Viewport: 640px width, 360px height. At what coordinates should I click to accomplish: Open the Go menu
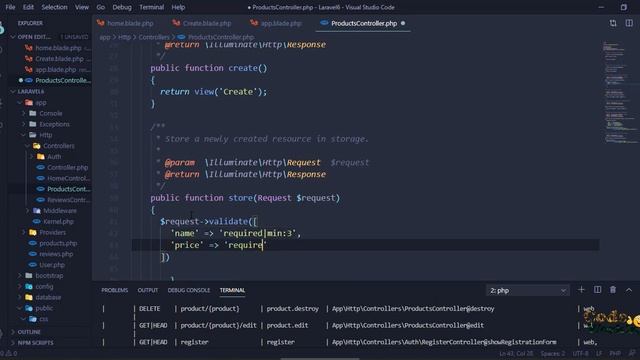coord(100,7)
